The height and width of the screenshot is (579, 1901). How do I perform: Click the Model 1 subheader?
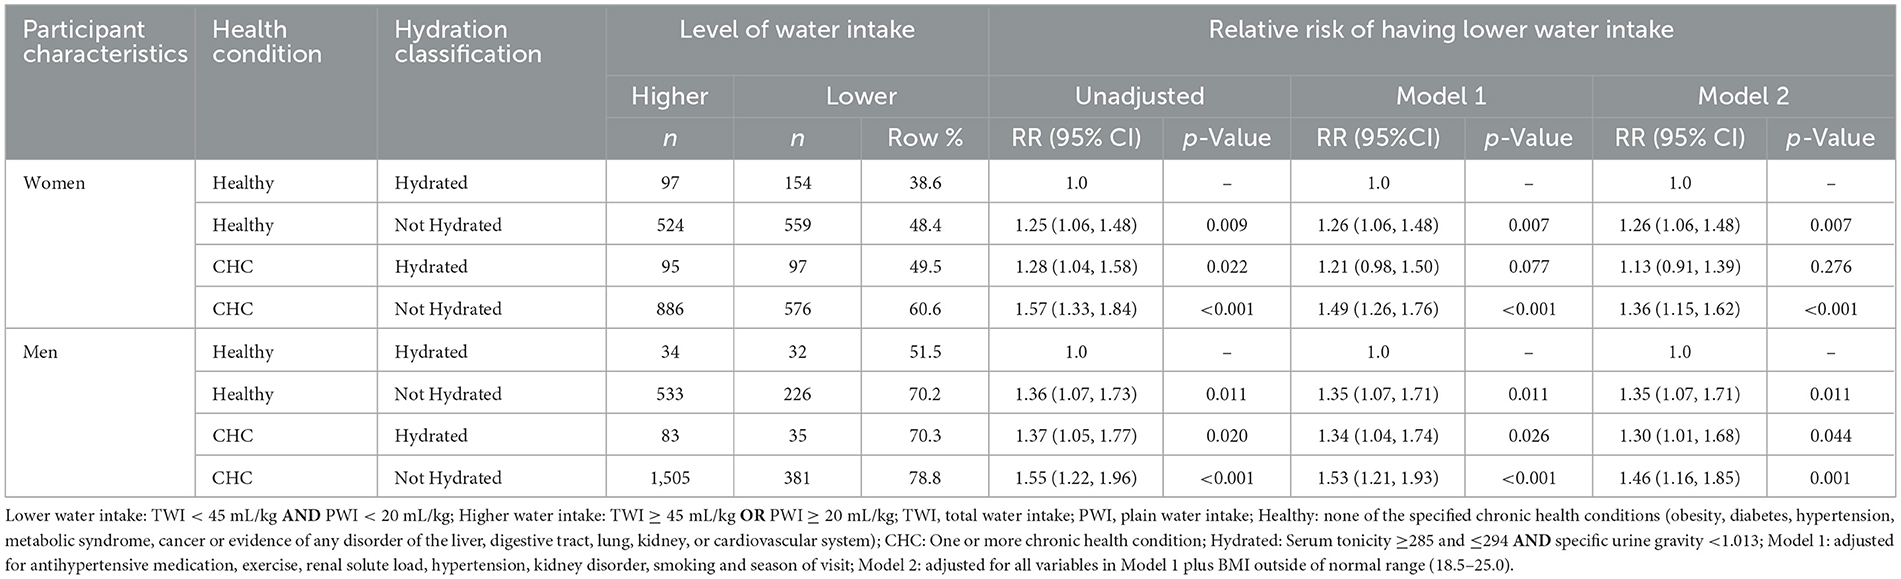click(1441, 96)
